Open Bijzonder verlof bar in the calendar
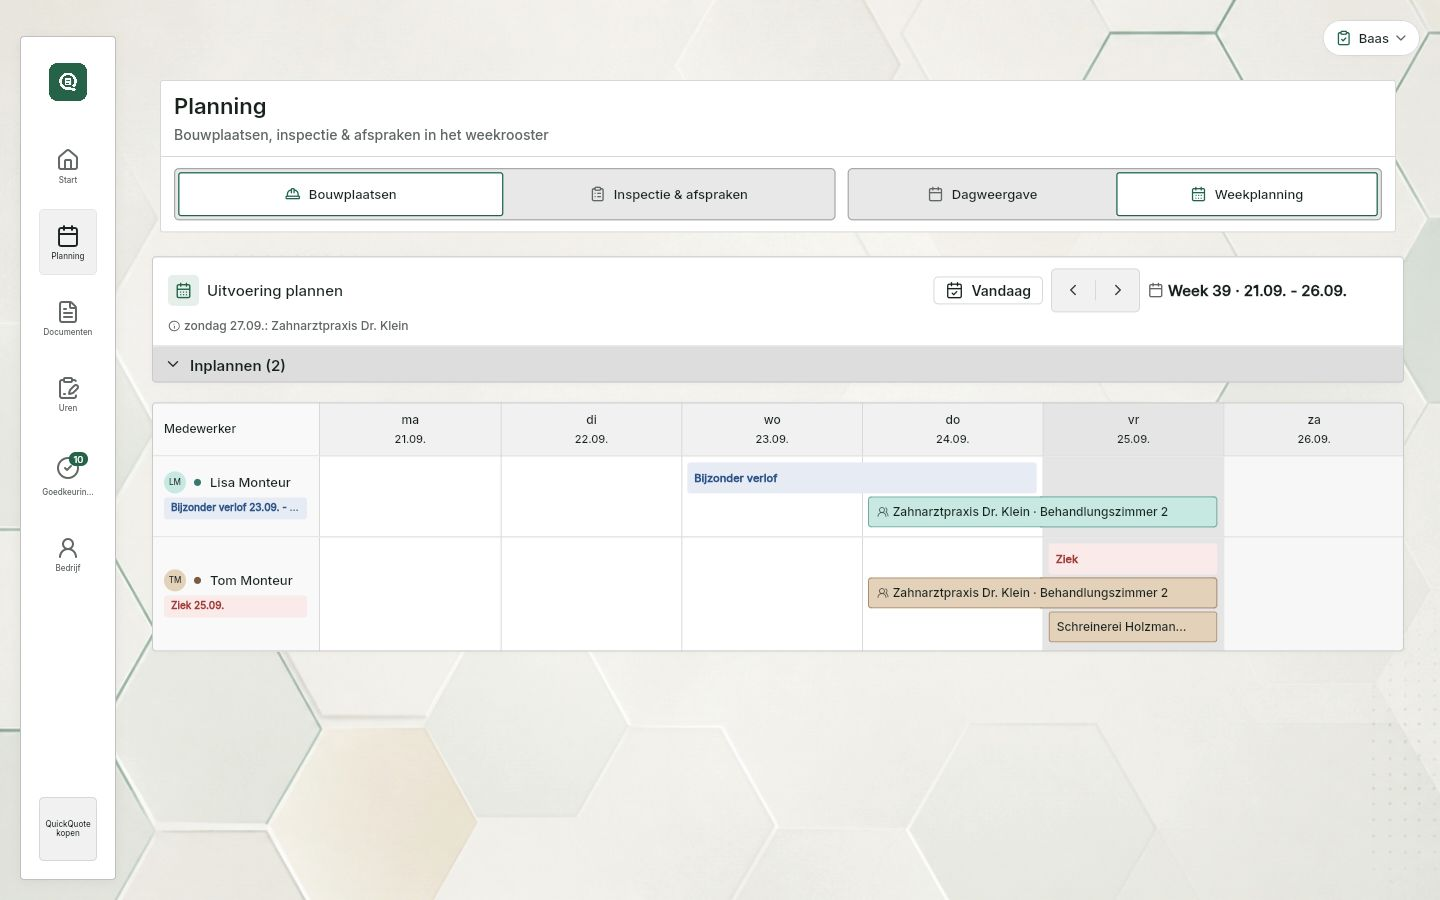Screen dimensions: 1440x900 pos(862,478)
